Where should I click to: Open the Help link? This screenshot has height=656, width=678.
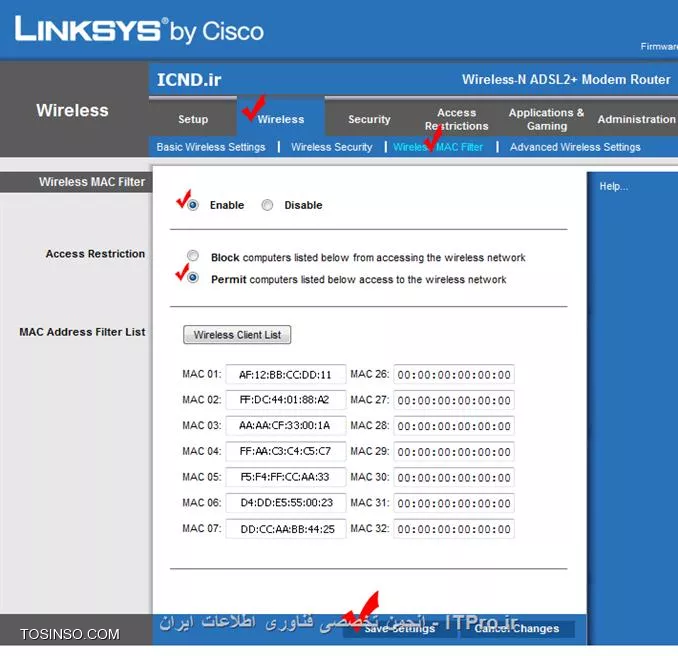[x=613, y=186]
